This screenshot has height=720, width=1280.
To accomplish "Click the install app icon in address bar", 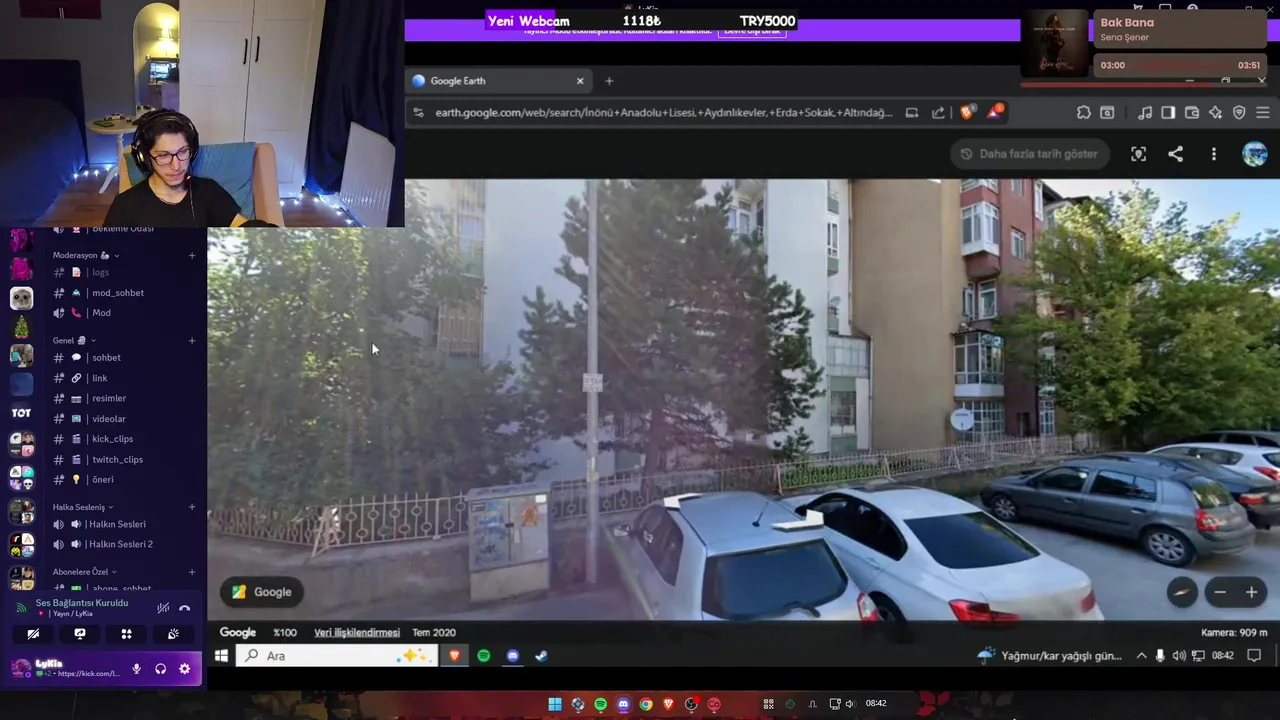I will coord(912,113).
